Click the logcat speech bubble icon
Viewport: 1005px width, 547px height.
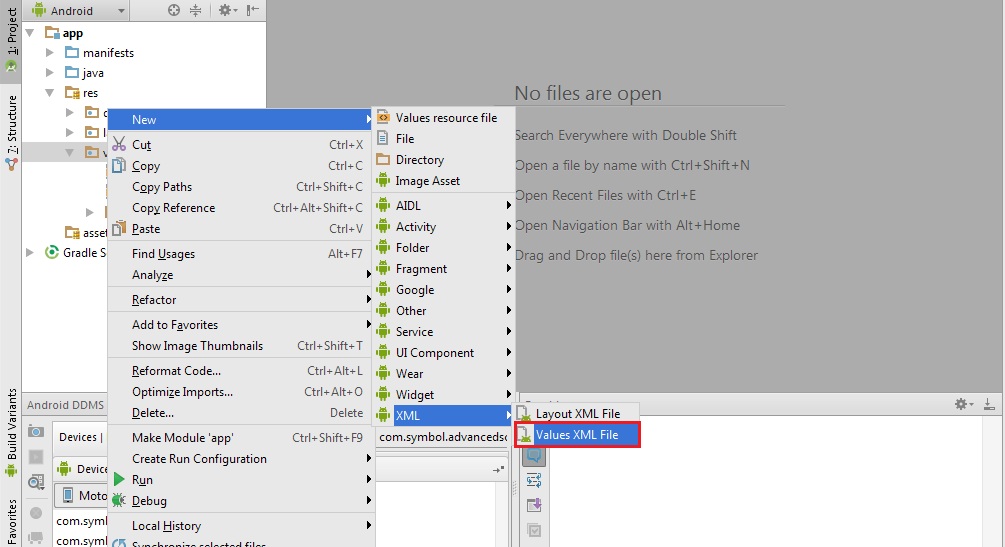pyautogui.click(x=533, y=455)
